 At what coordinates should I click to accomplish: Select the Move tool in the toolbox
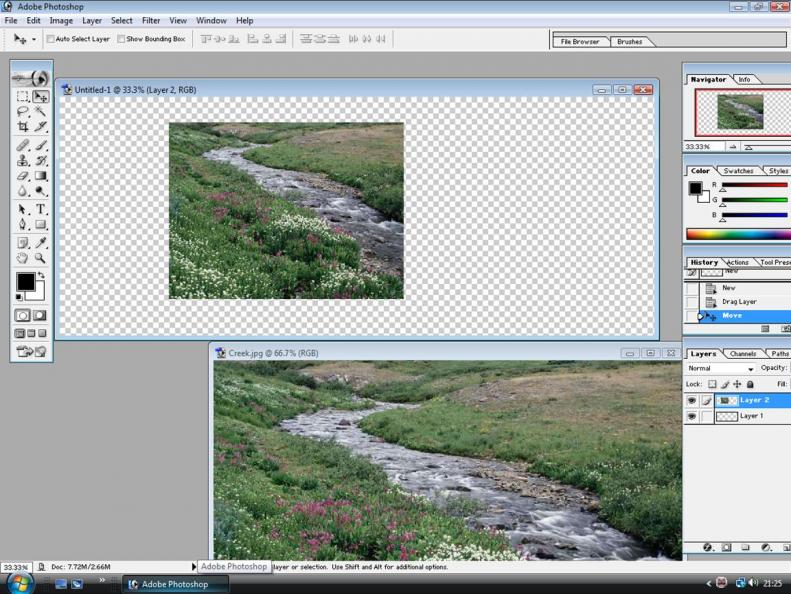[40, 96]
